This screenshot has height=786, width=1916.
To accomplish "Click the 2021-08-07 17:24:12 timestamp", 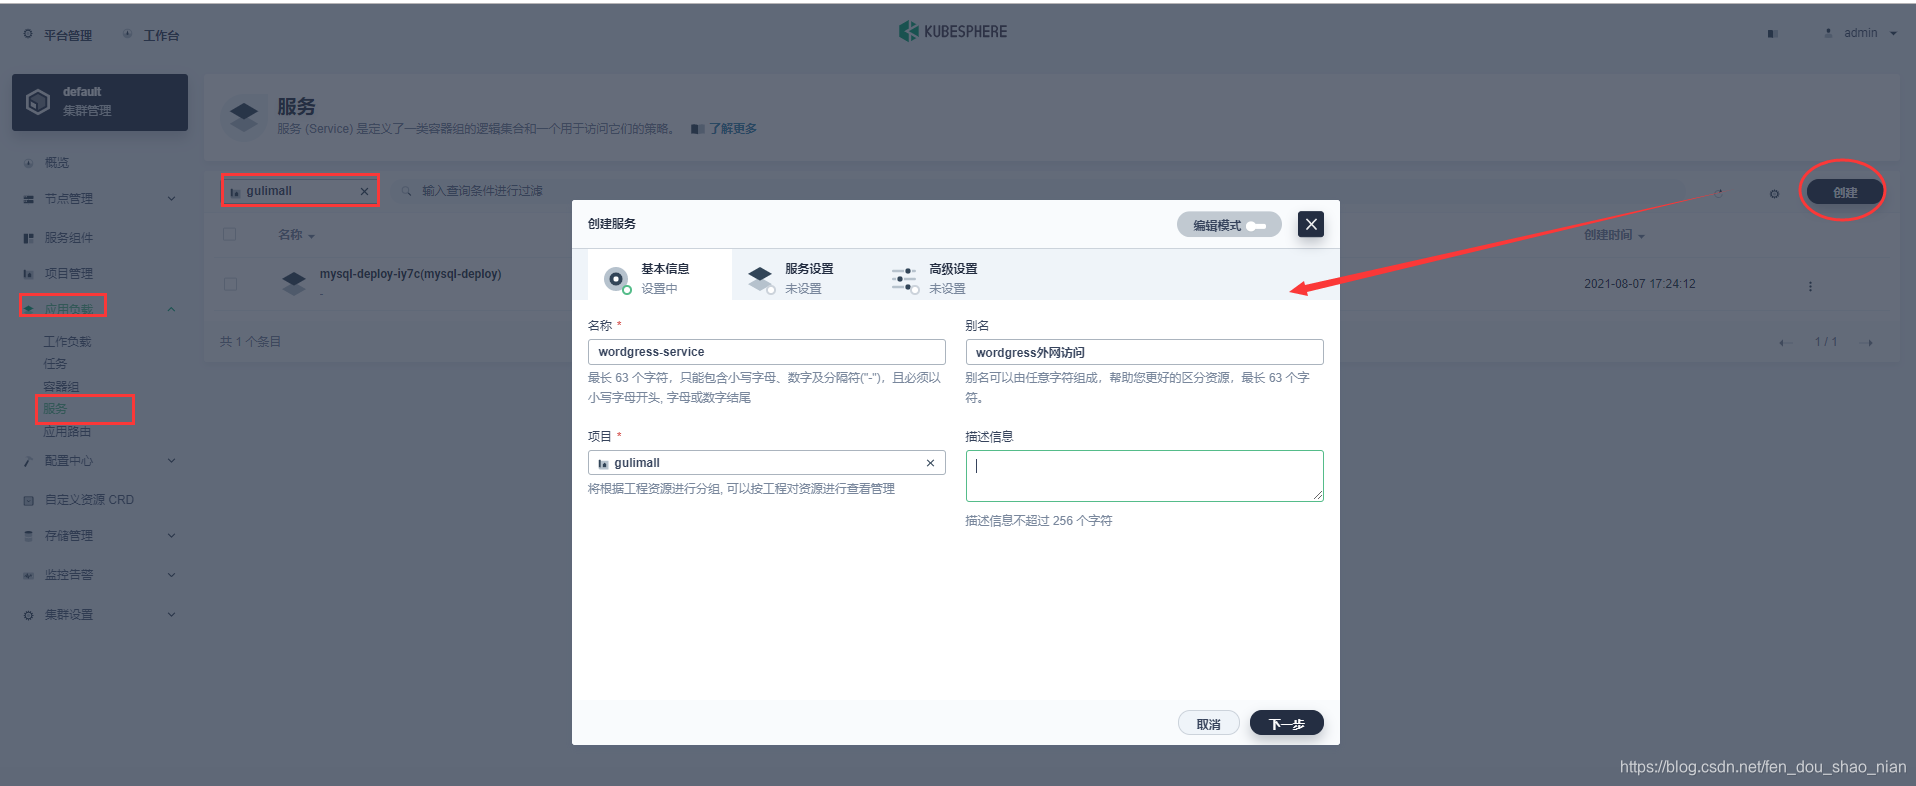I will [x=1640, y=284].
